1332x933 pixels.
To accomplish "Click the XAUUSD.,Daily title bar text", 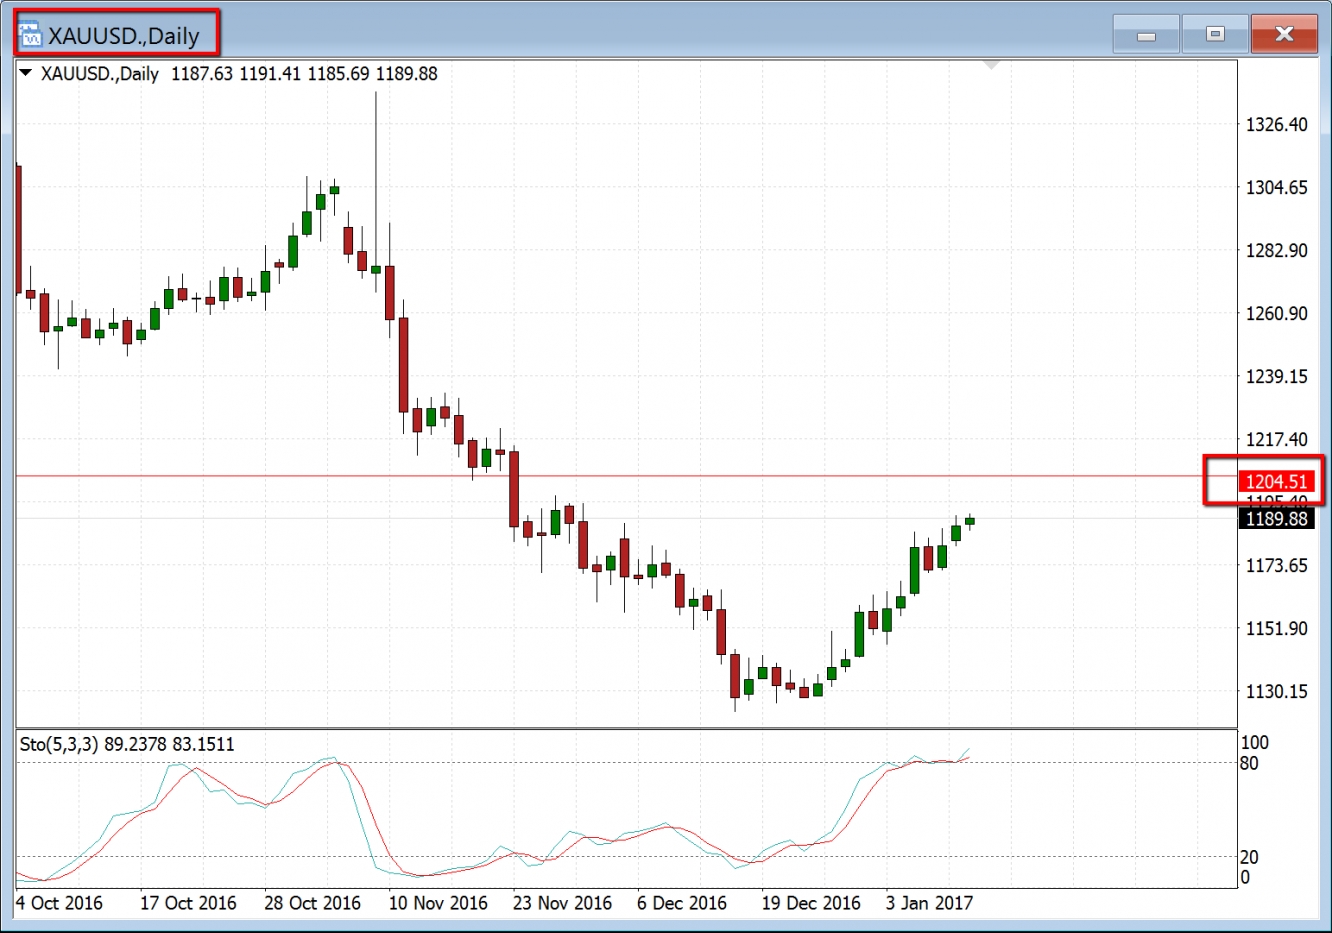I will pos(124,36).
